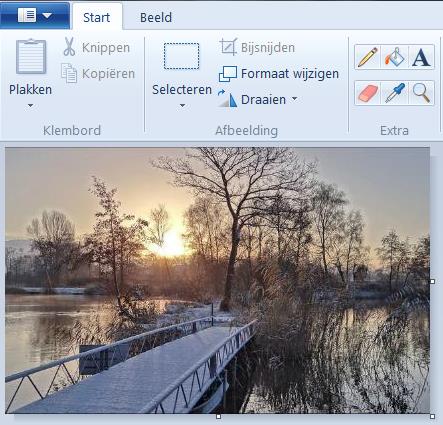Expand the Plakken dropdown arrow
The width and height of the screenshot is (443, 425).
pos(30,106)
